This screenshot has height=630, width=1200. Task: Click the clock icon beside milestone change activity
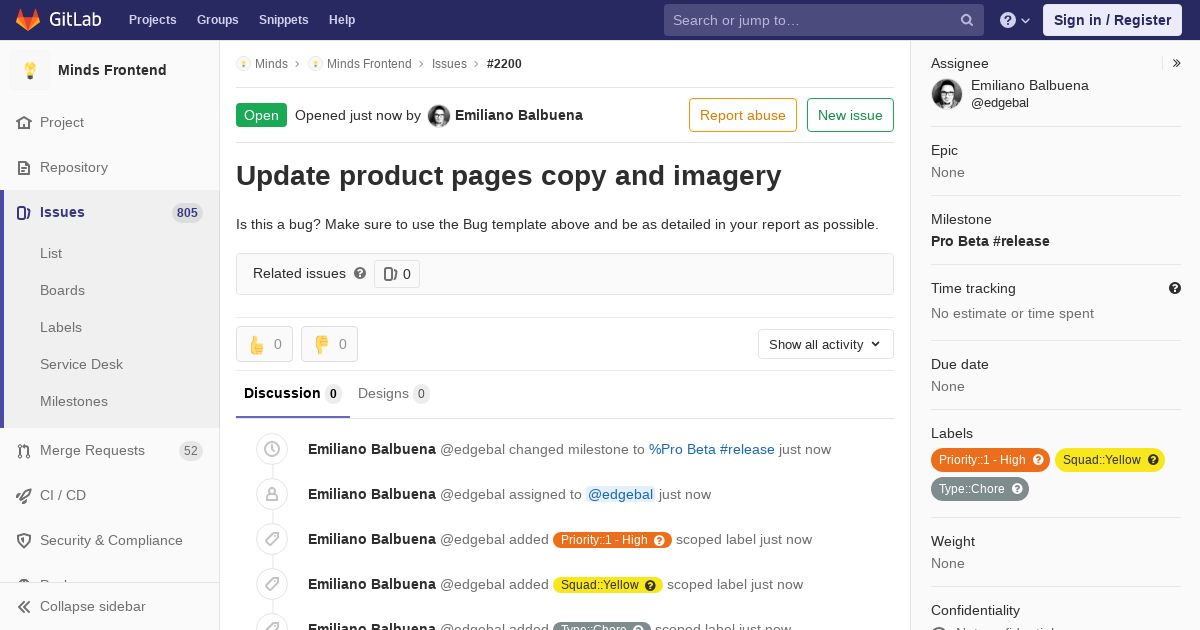tap(271, 450)
